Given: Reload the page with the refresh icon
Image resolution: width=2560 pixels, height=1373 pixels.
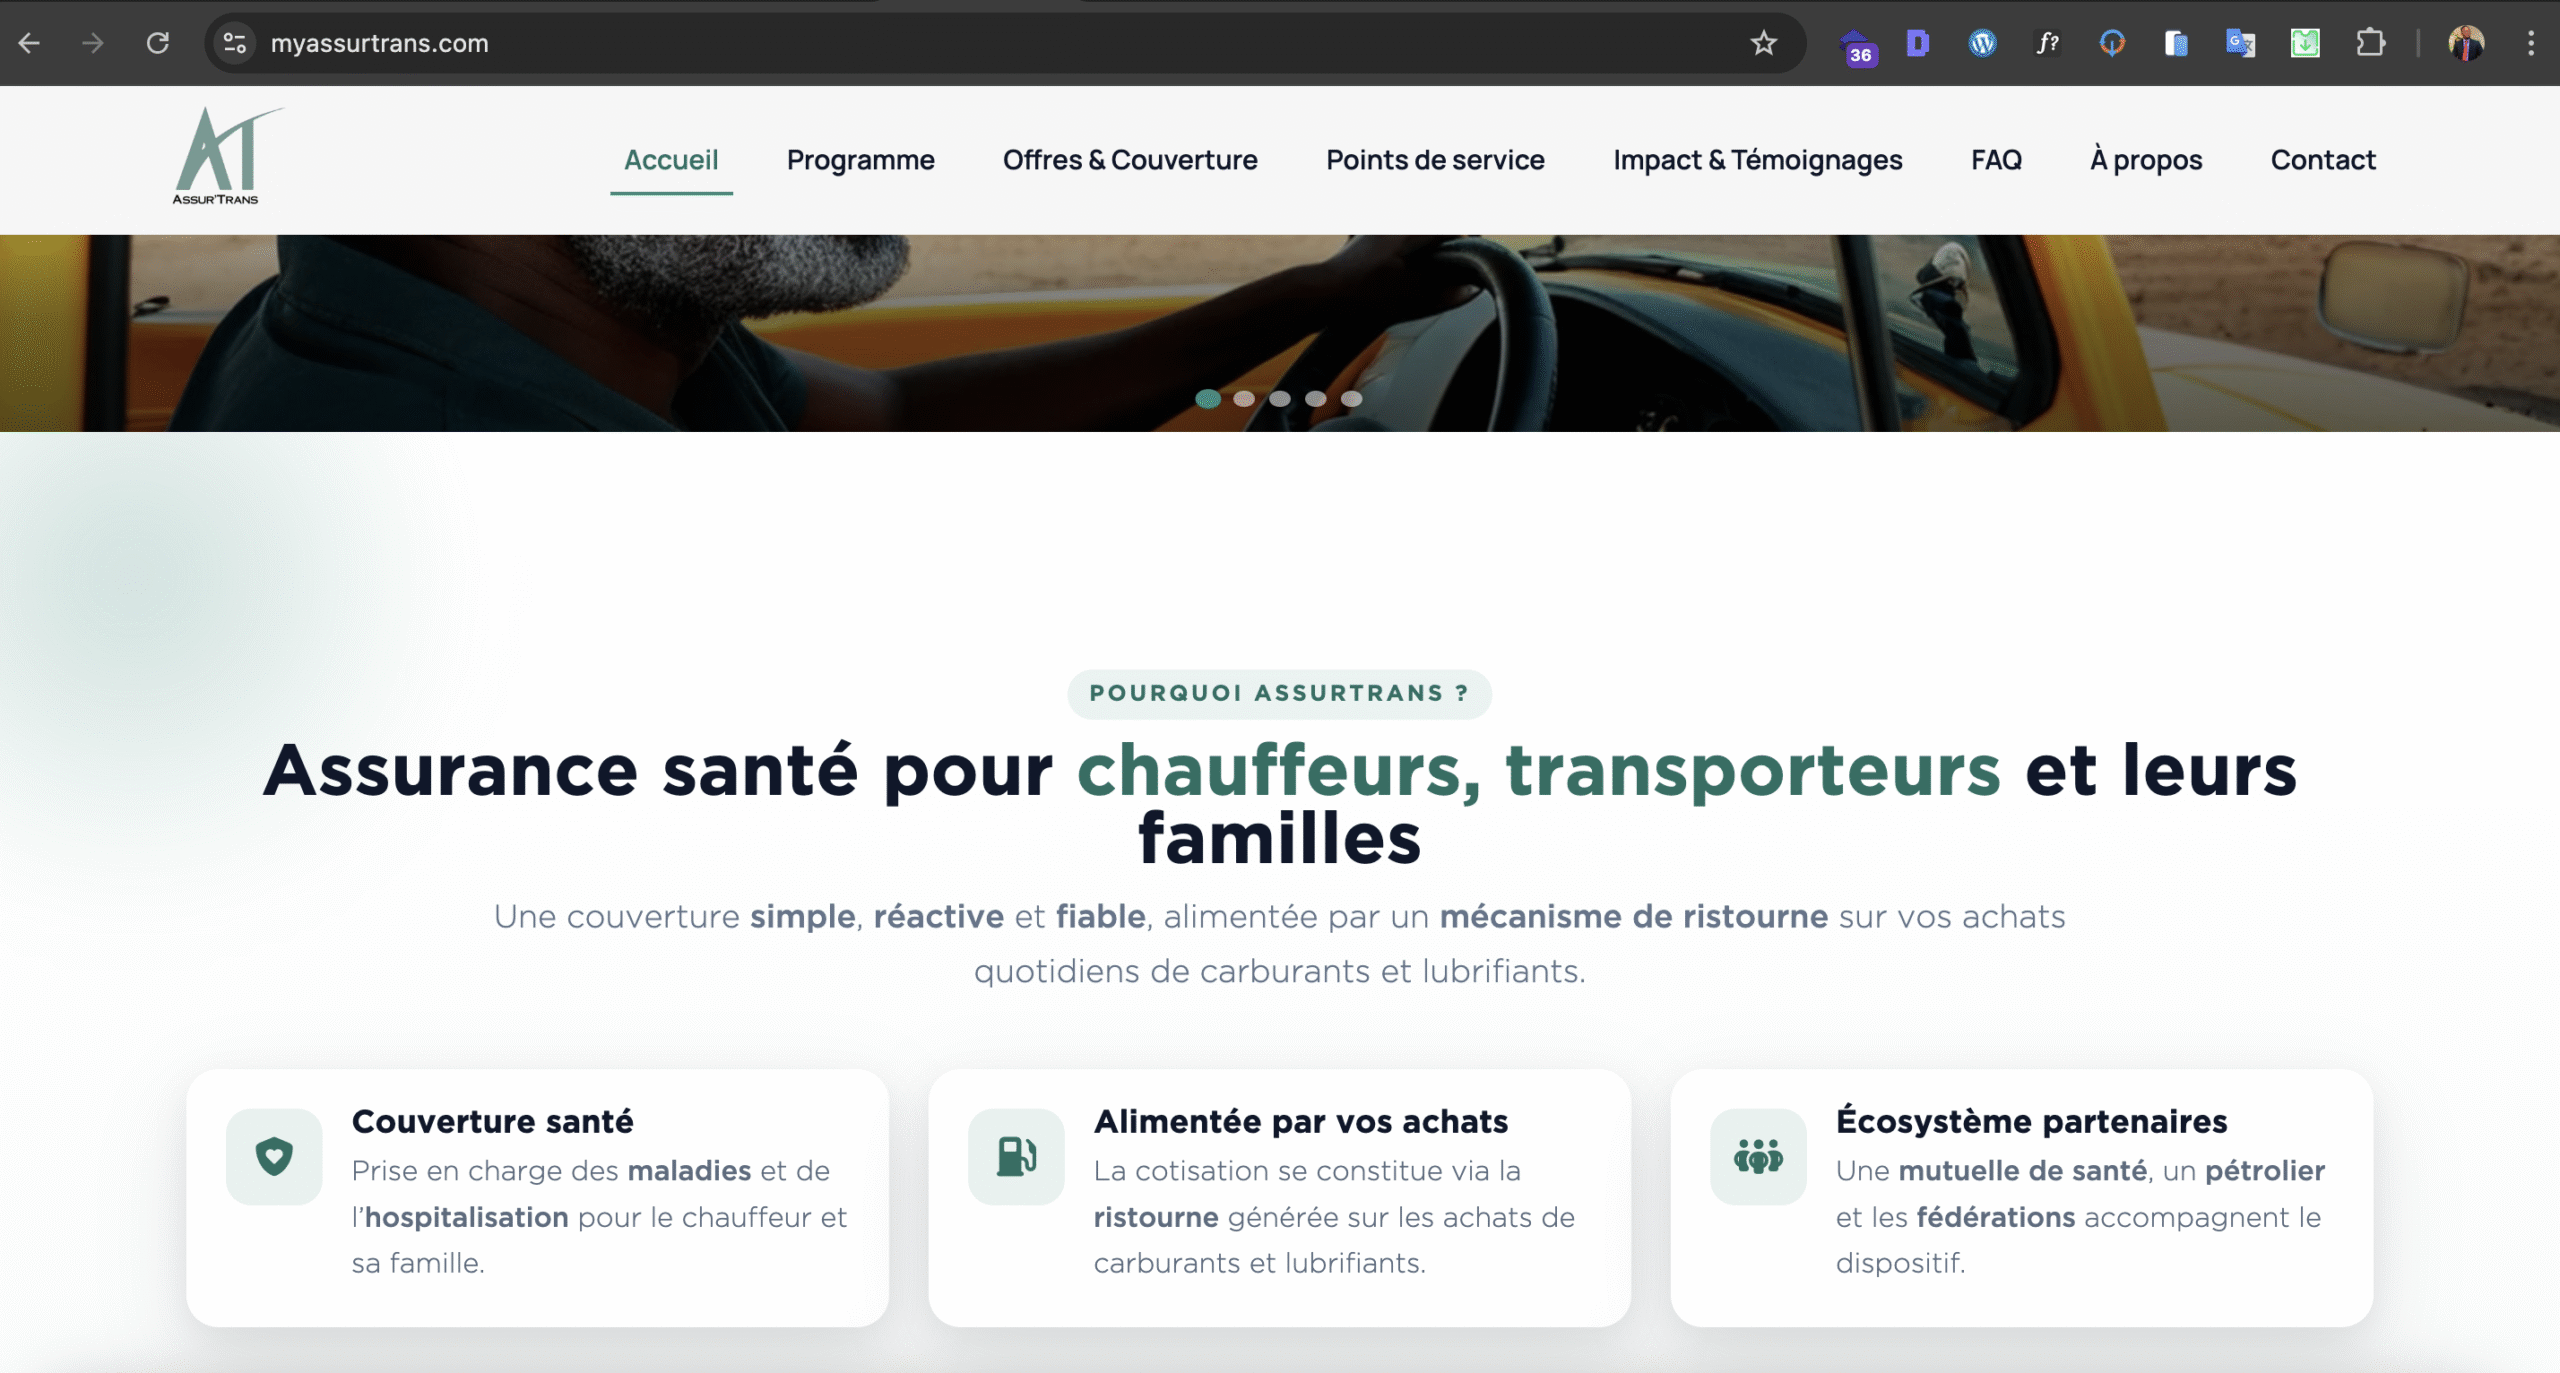Looking at the screenshot, I should pos(158,43).
